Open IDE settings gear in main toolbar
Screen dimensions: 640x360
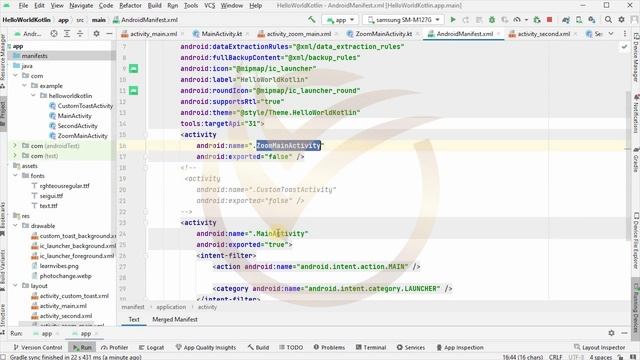(x=621, y=20)
